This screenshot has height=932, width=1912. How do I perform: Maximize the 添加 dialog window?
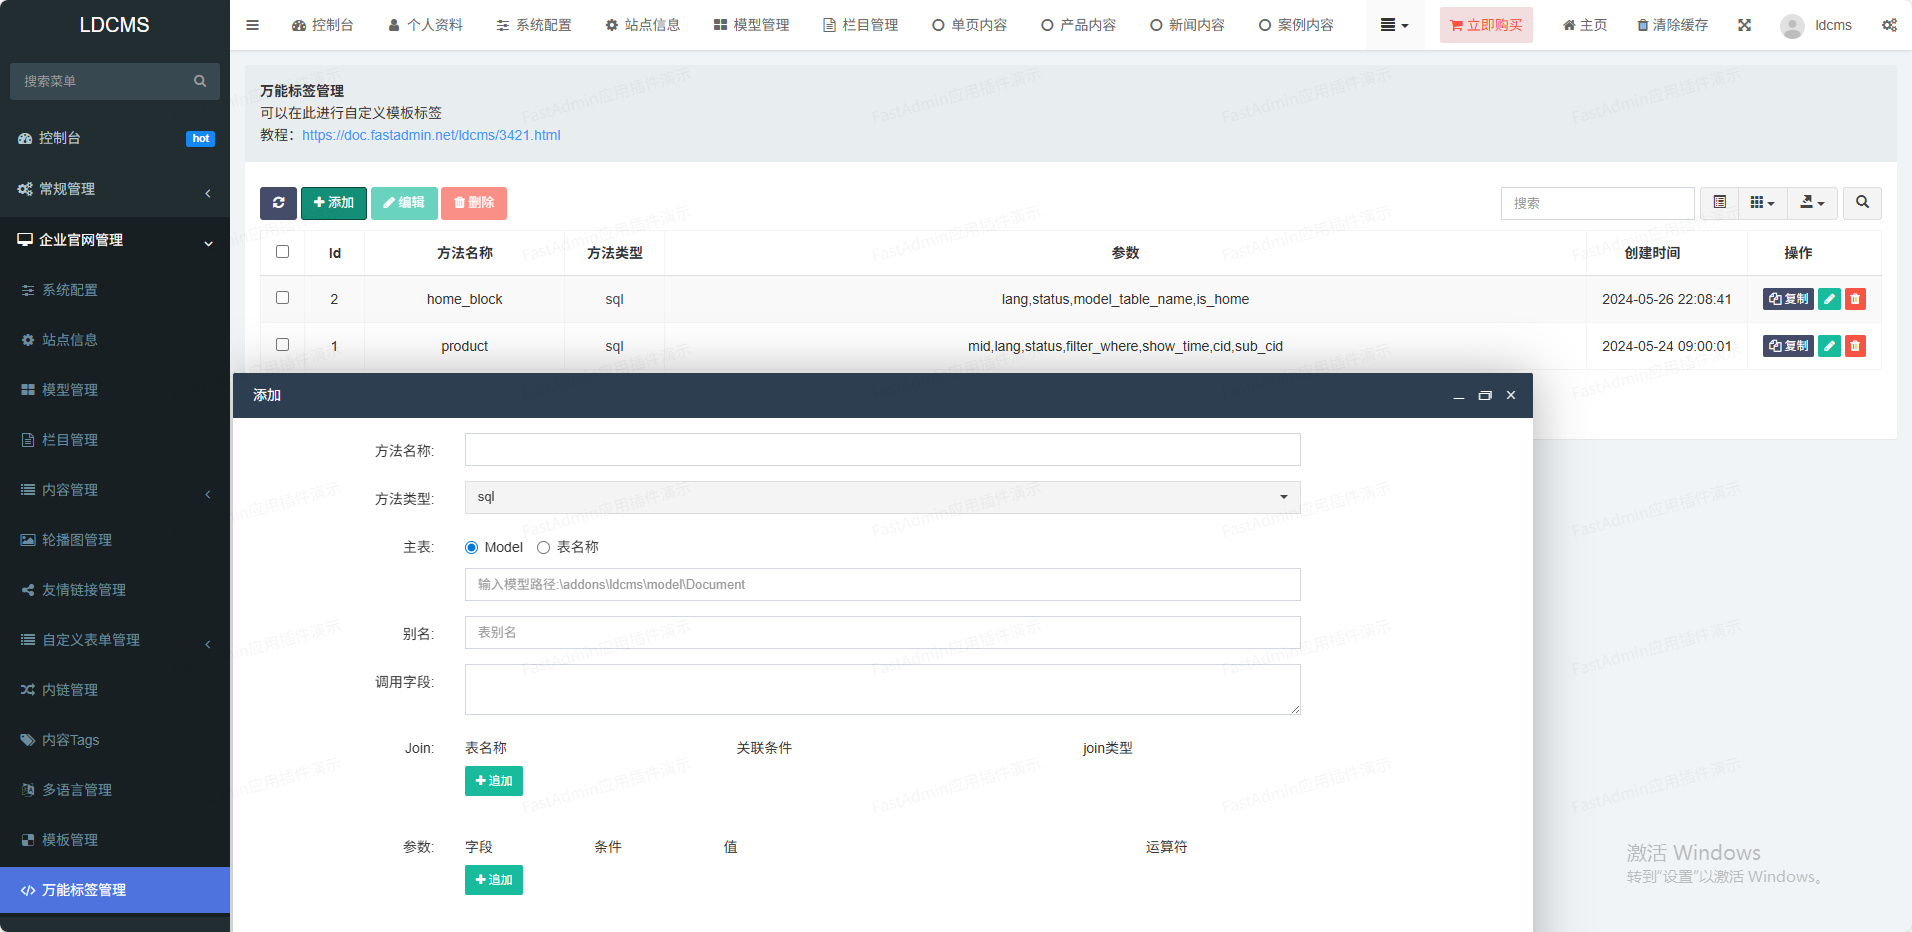tap(1485, 396)
